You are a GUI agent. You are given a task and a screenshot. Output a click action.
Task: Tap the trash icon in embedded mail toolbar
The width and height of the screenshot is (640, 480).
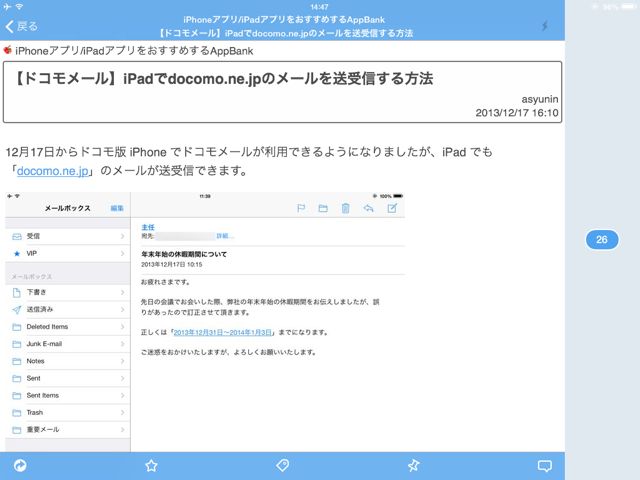(345, 209)
